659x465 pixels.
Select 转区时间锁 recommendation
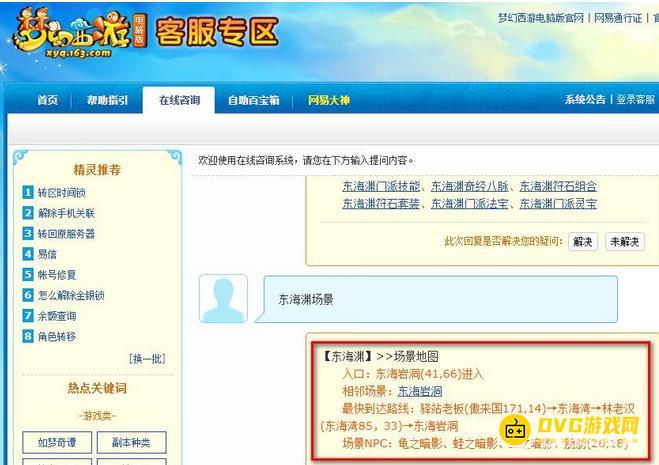point(62,193)
